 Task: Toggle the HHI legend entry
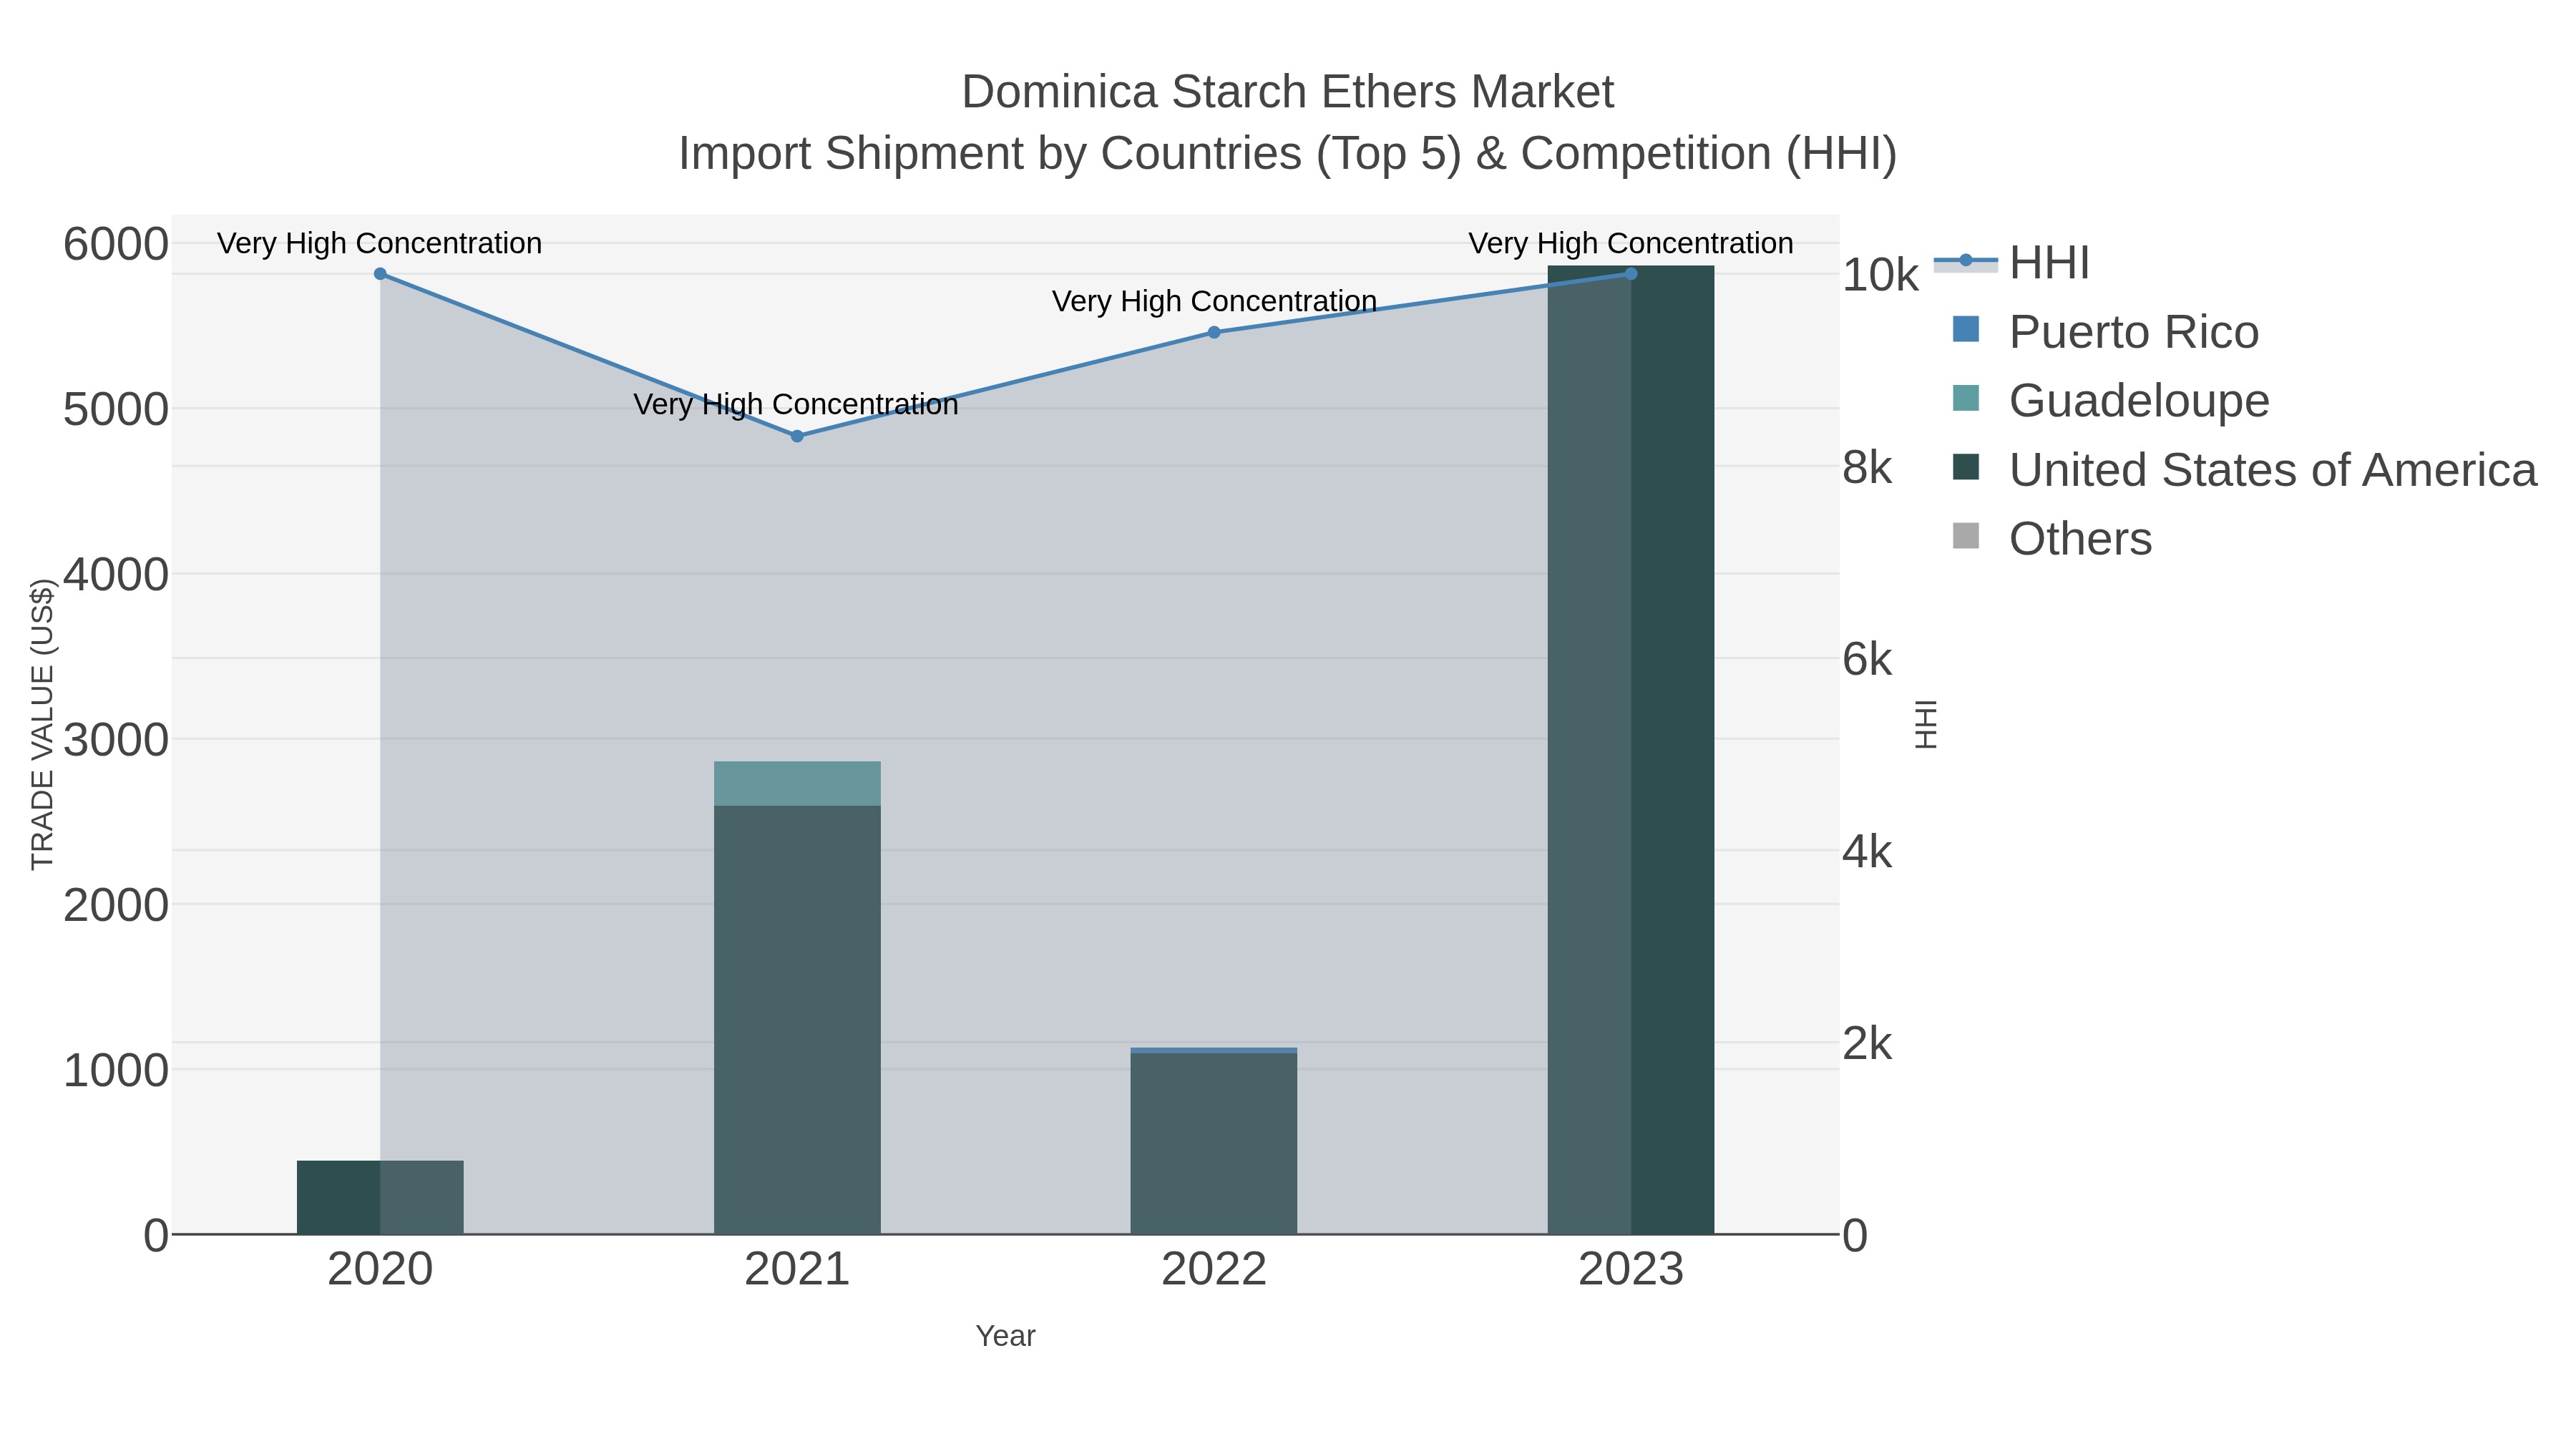(x=2012, y=263)
